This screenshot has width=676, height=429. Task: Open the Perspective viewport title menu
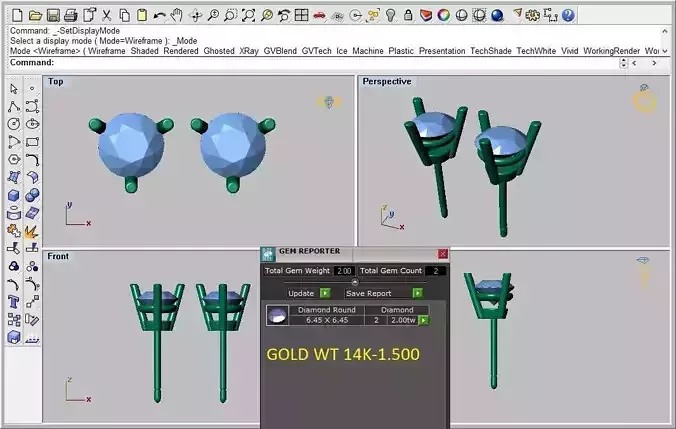387,81
